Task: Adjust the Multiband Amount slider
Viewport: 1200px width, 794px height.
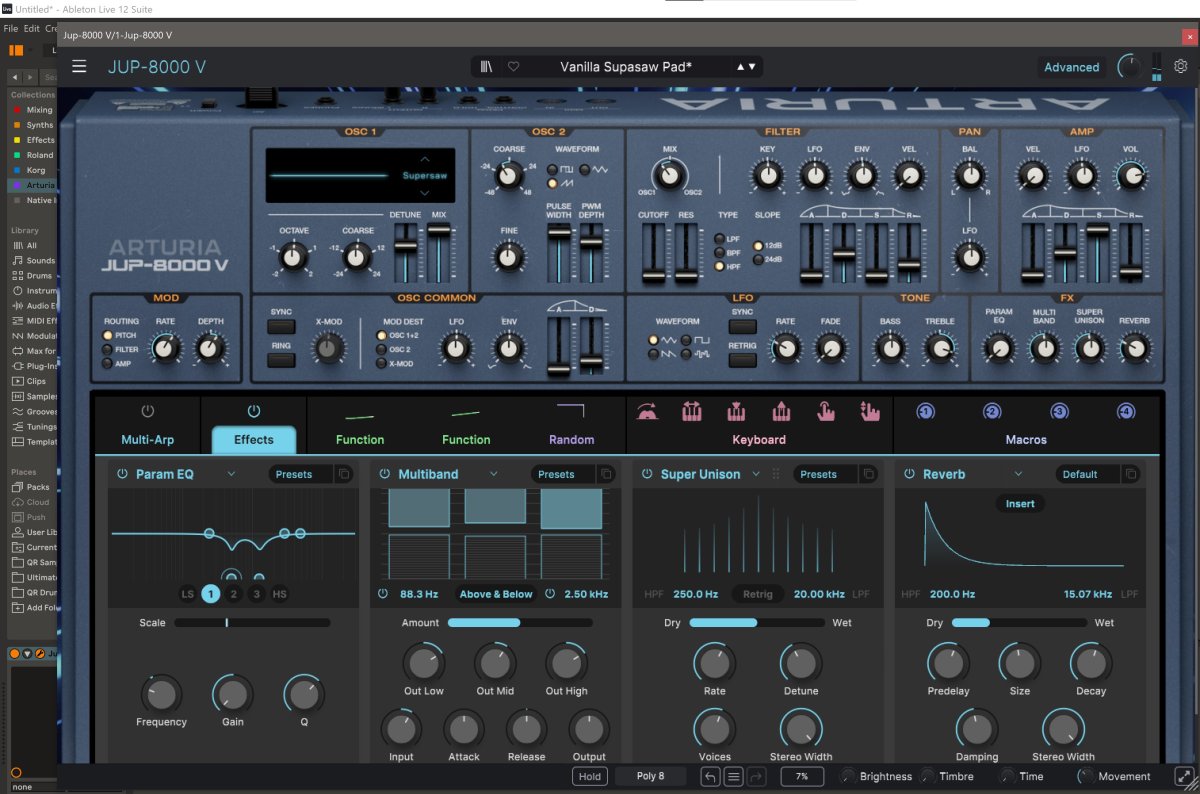Action: tap(519, 622)
